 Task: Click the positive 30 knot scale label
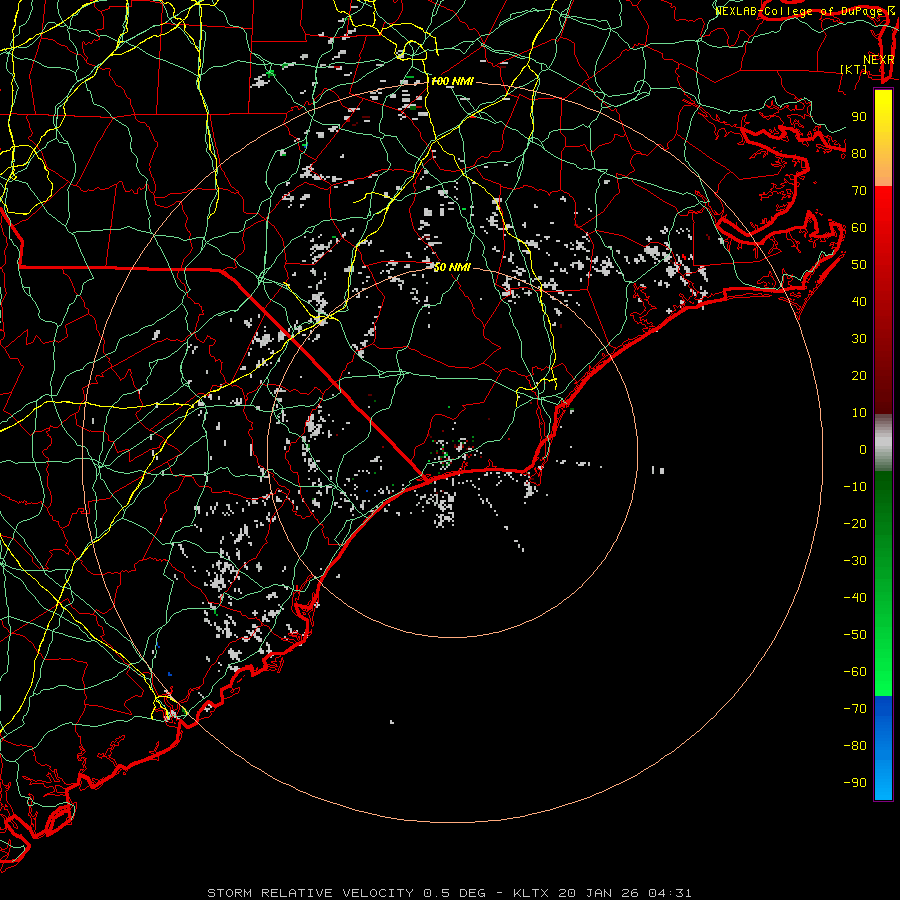[859, 339]
